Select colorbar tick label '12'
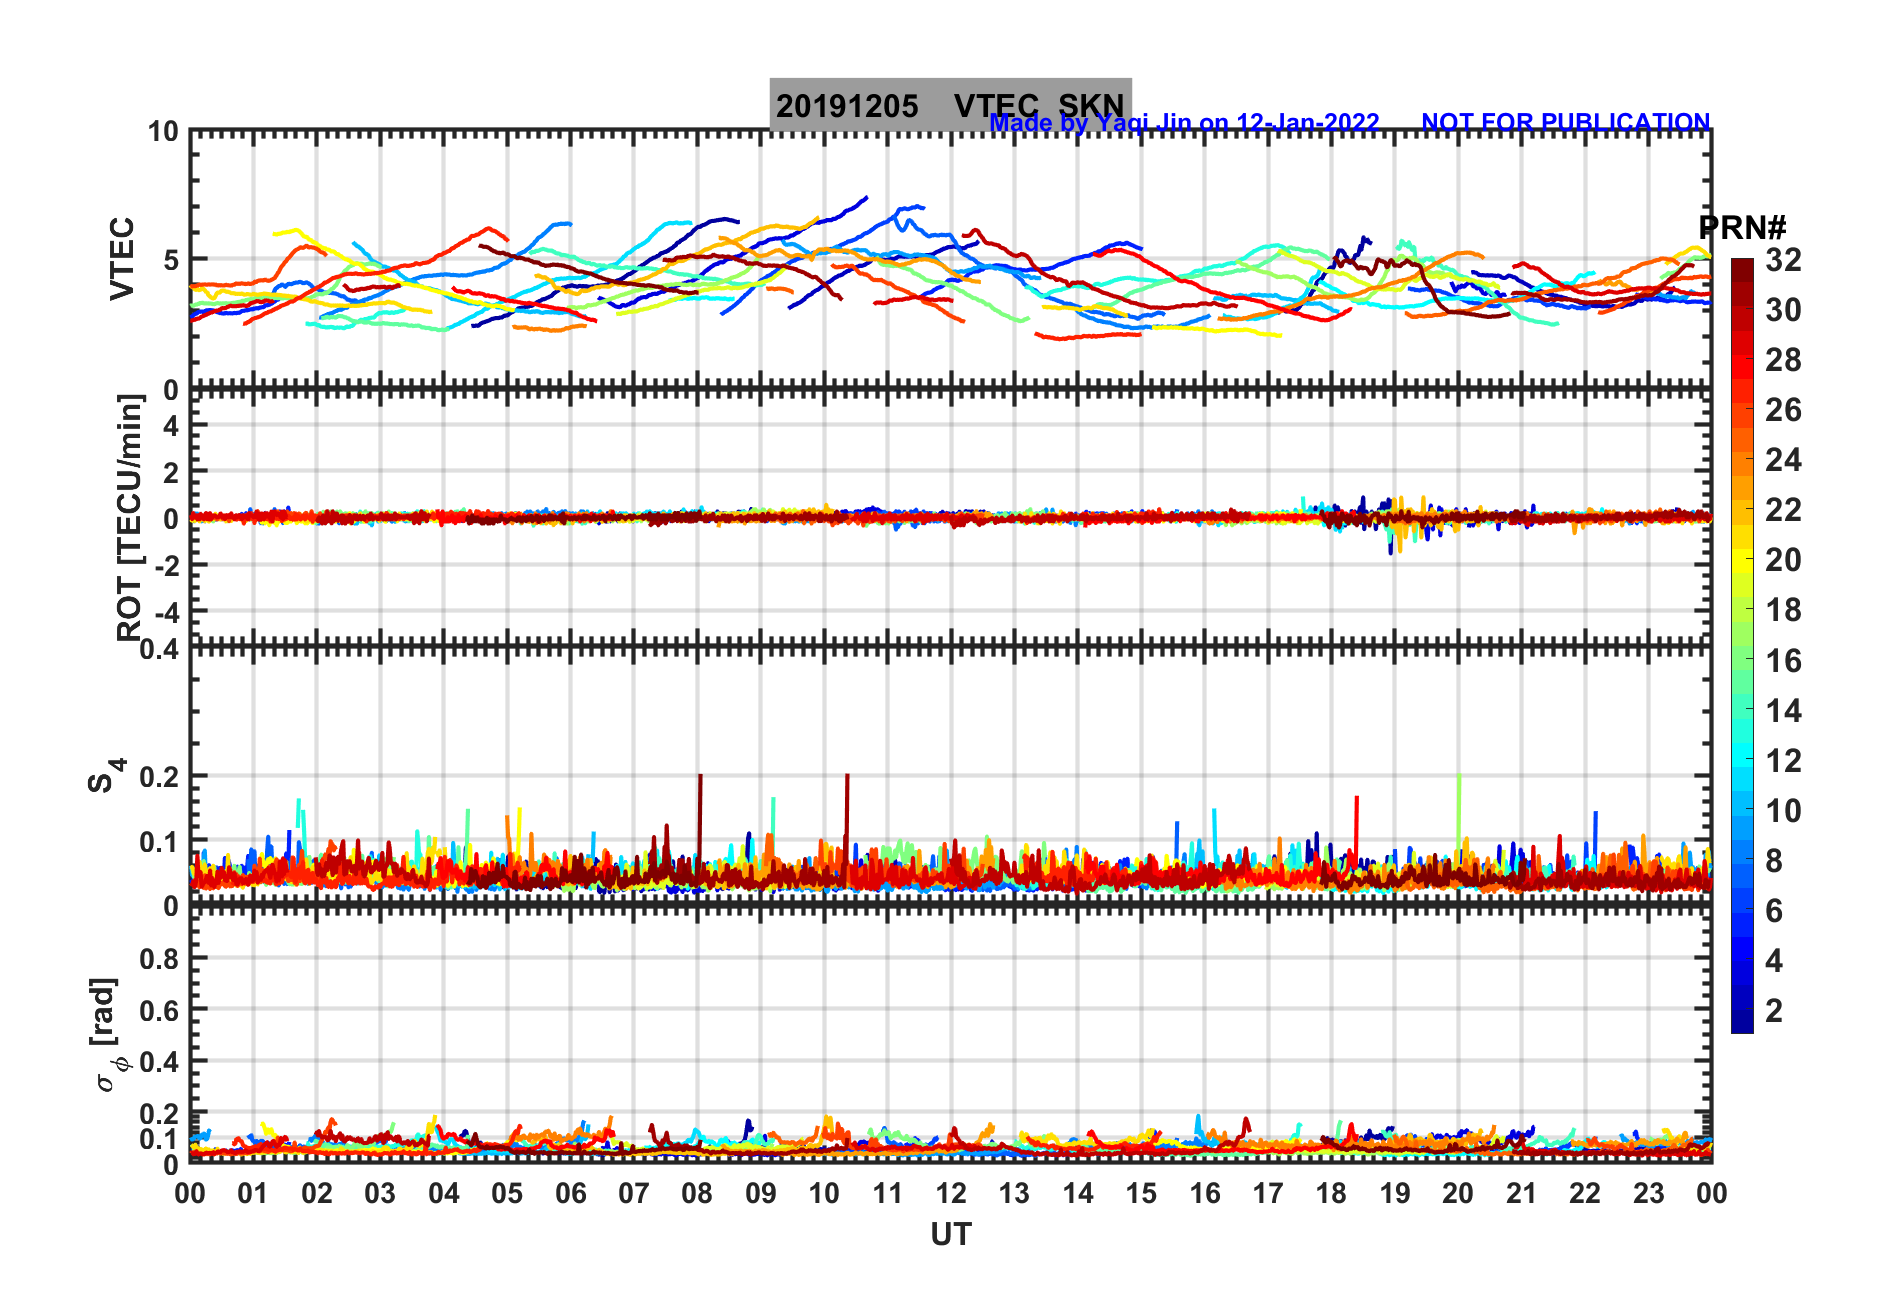This screenshot has height=1292, width=1902. click(x=1783, y=761)
